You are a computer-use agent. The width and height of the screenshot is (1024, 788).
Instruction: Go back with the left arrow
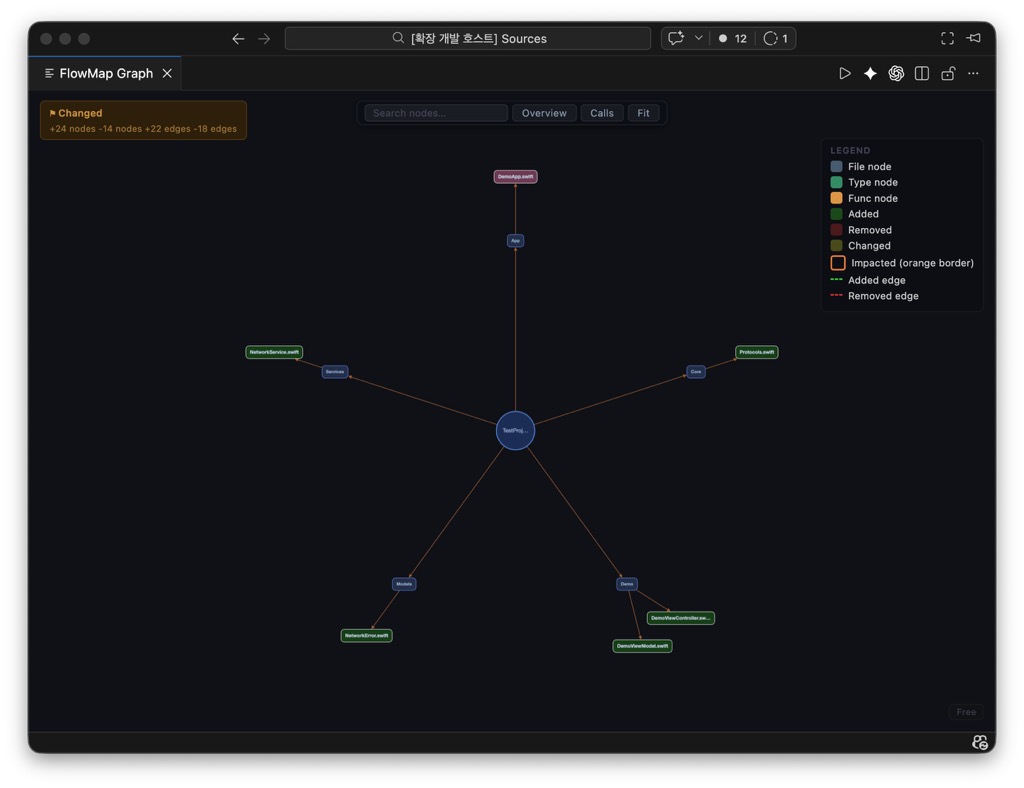(238, 39)
